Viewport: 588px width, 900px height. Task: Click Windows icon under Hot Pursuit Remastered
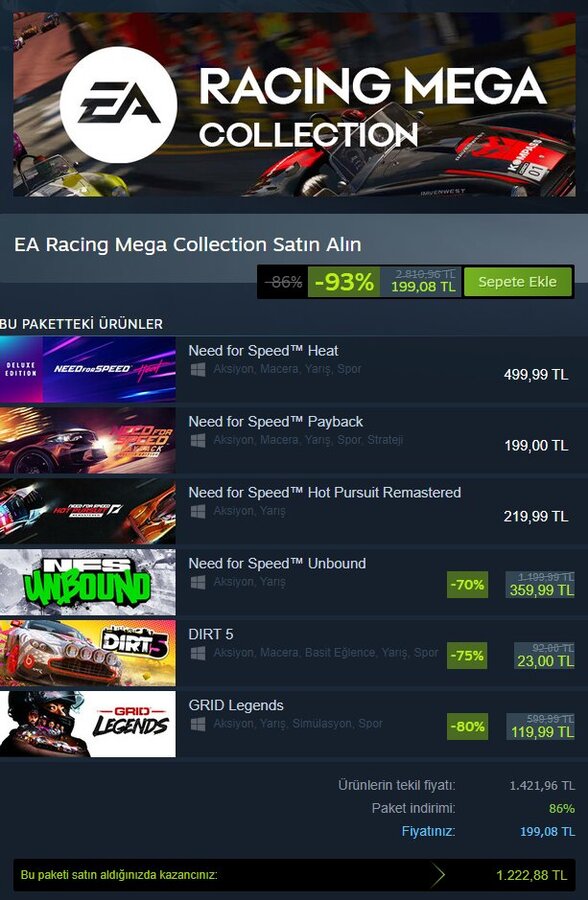coord(198,511)
